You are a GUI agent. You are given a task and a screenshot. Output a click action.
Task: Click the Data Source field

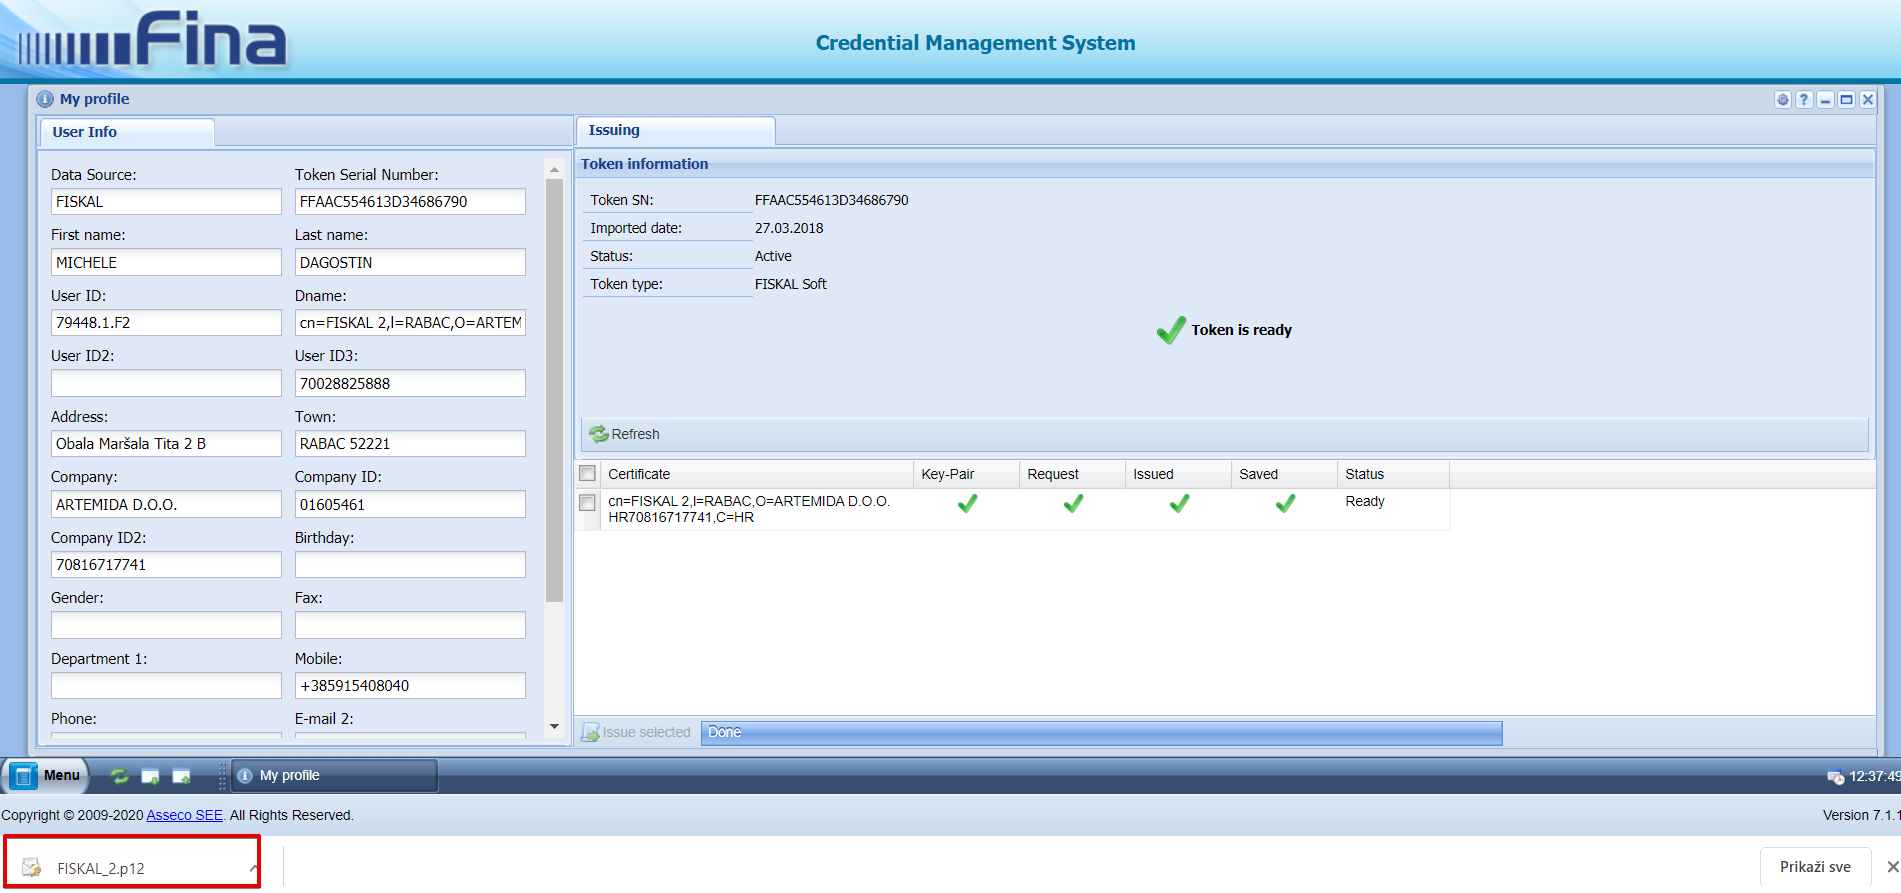(166, 202)
